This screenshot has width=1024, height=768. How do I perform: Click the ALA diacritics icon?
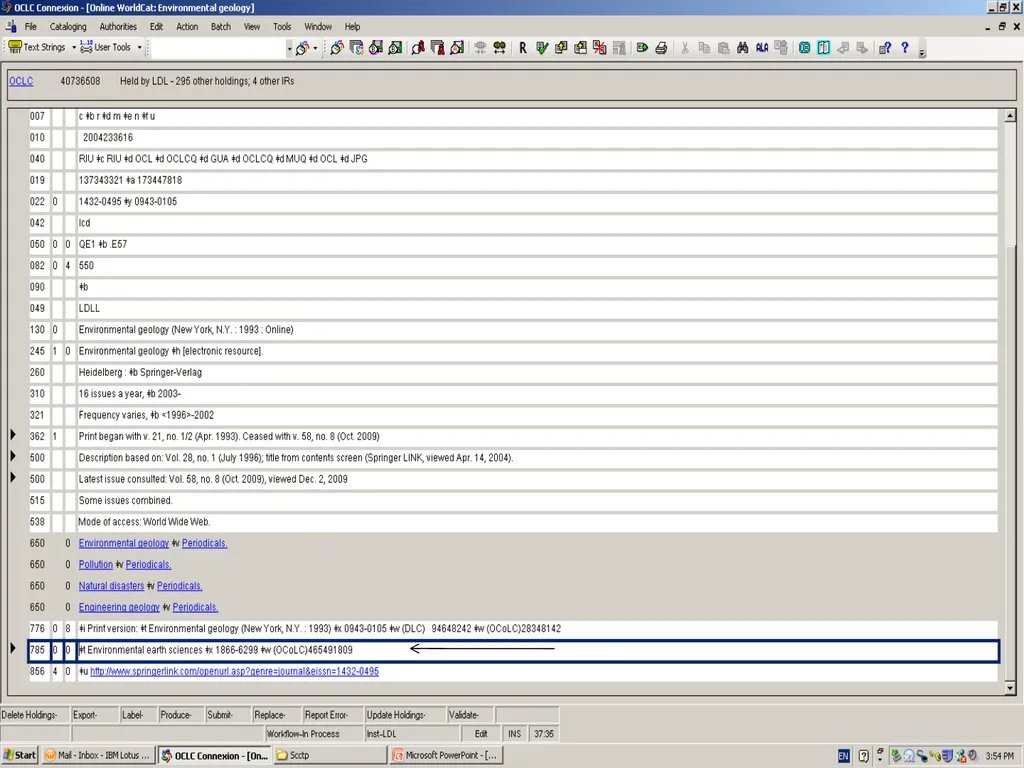[x=761, y=48]
